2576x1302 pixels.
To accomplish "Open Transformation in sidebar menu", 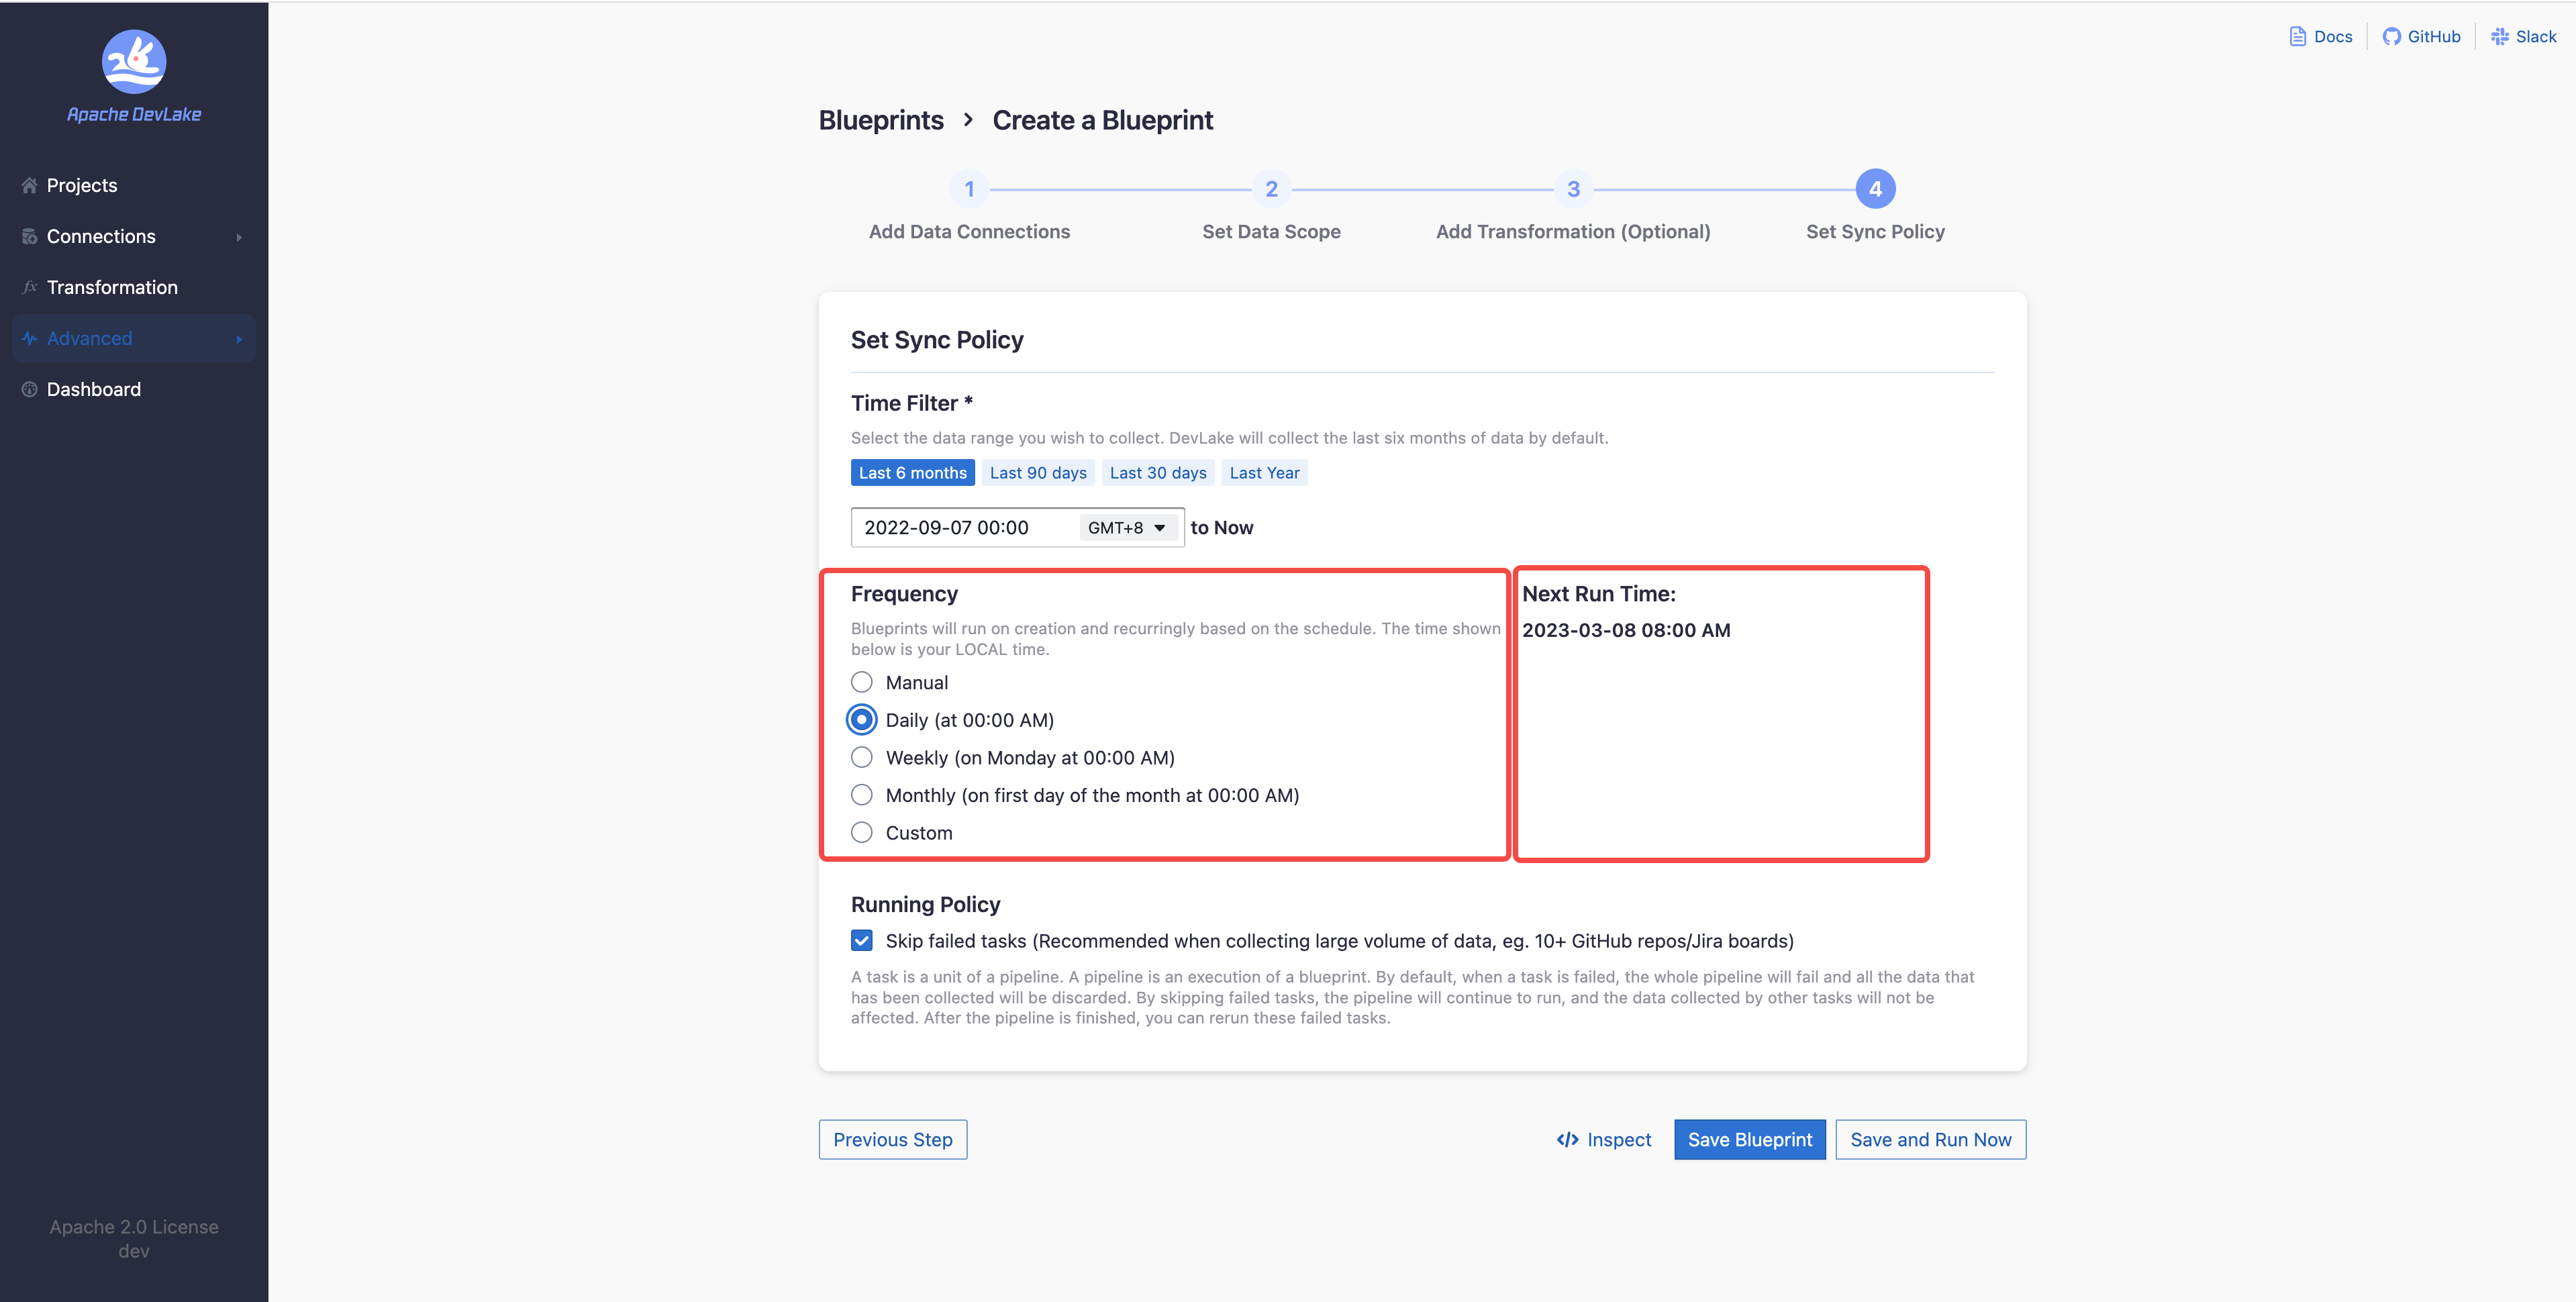I will click(112, 287).
